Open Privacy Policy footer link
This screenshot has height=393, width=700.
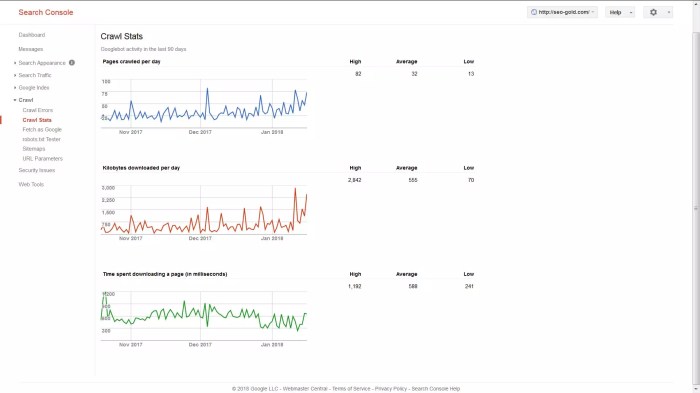pos(391,389)
